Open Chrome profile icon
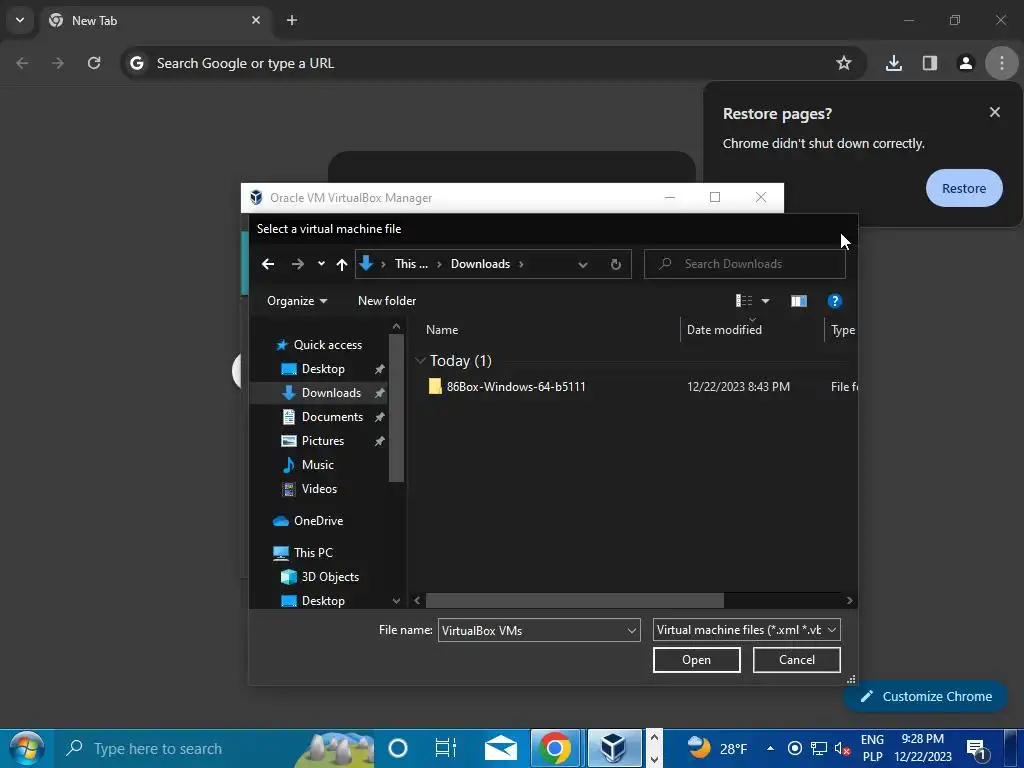 tap(965, 63)
